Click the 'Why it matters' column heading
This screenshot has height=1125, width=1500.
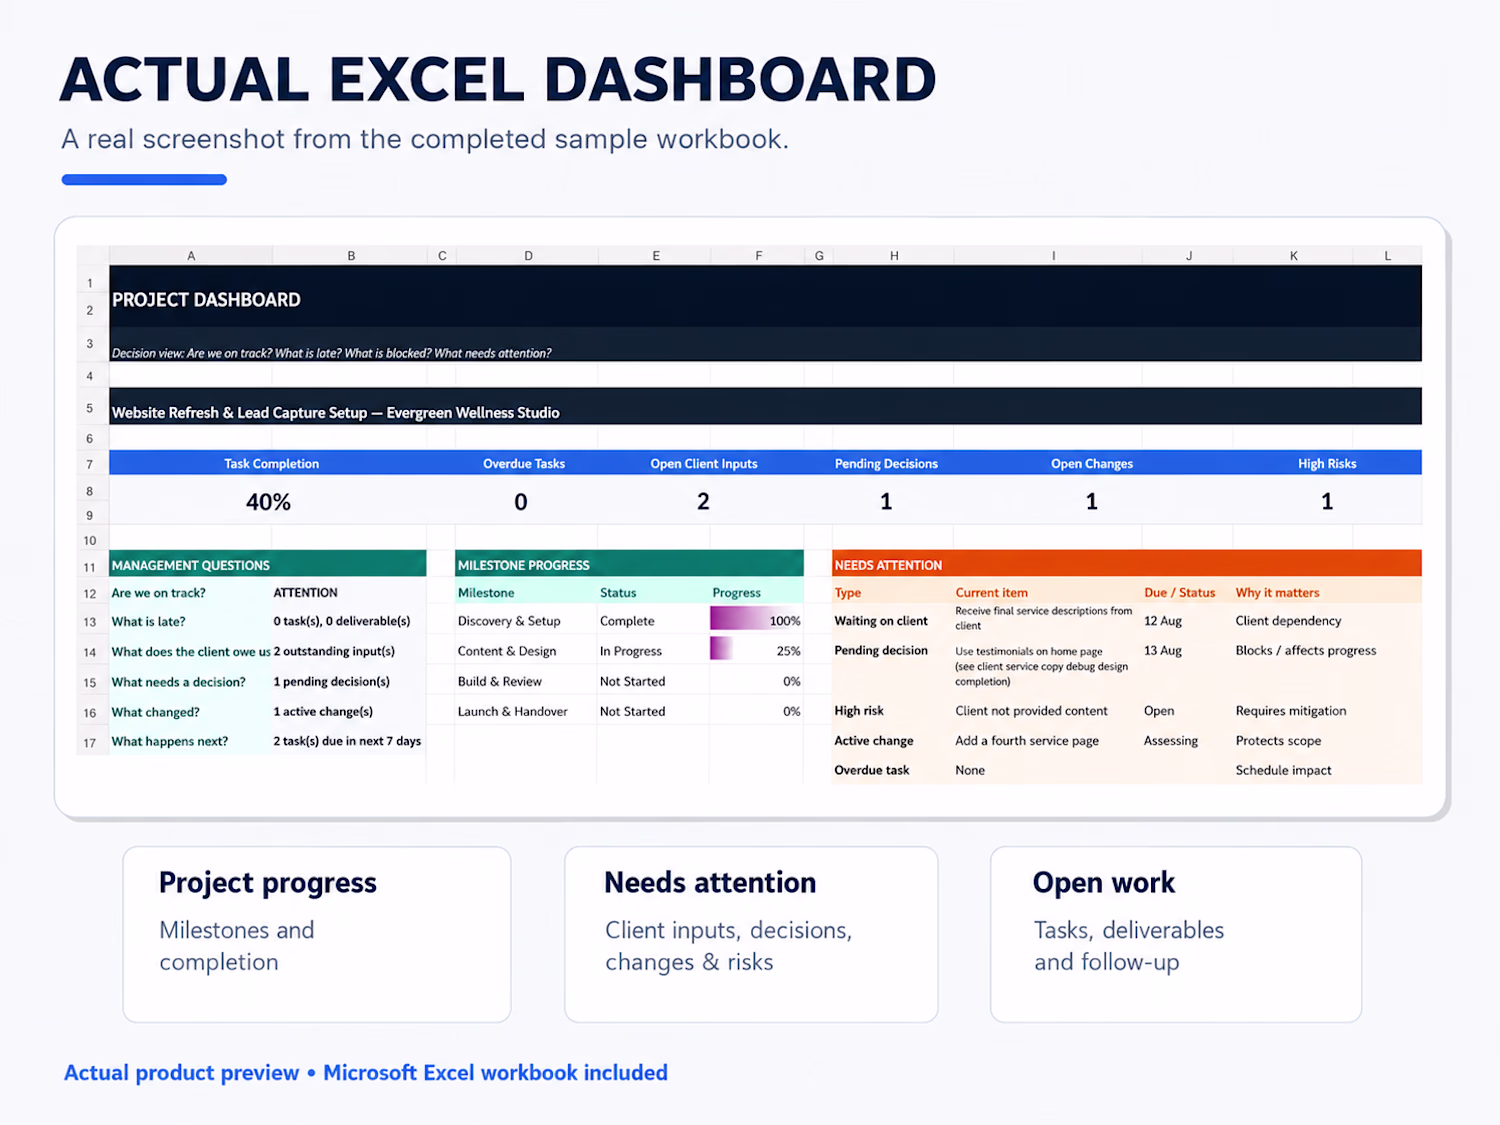click(x=1277, y=593)
